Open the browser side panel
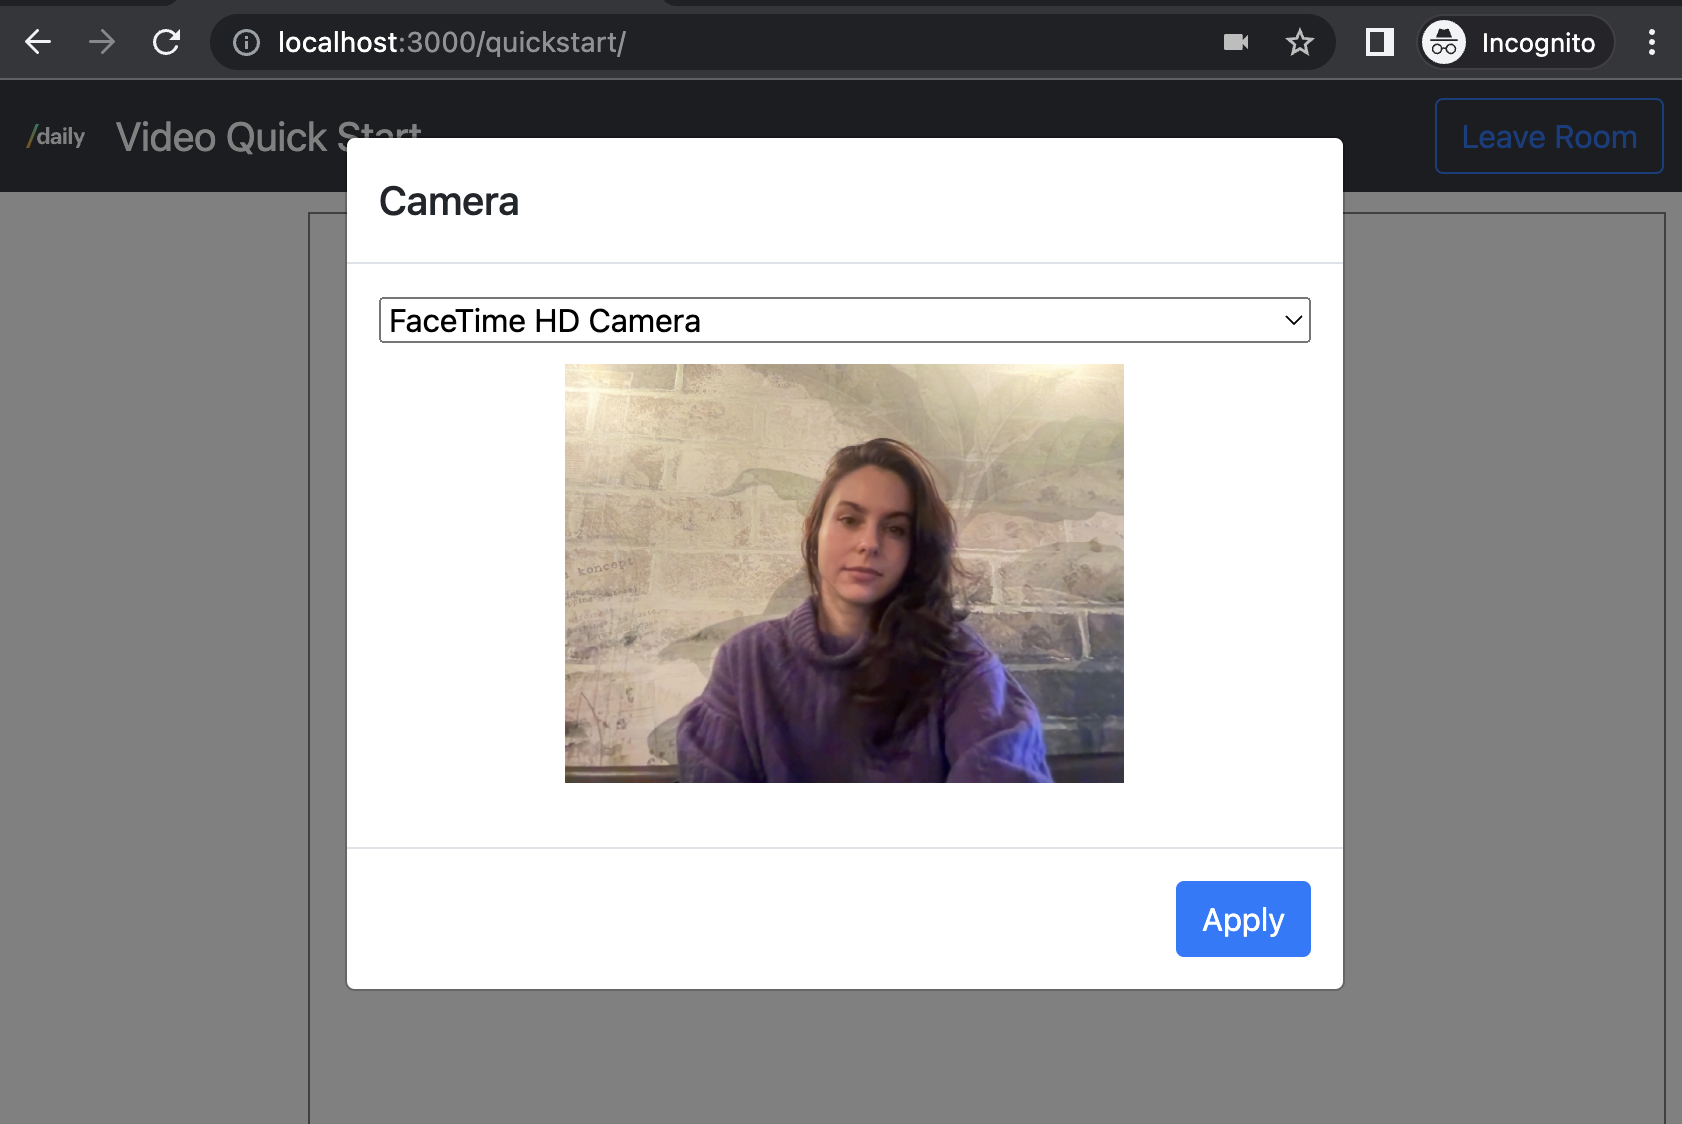The image size is (1682, 1124). [x=1379, y=42]
